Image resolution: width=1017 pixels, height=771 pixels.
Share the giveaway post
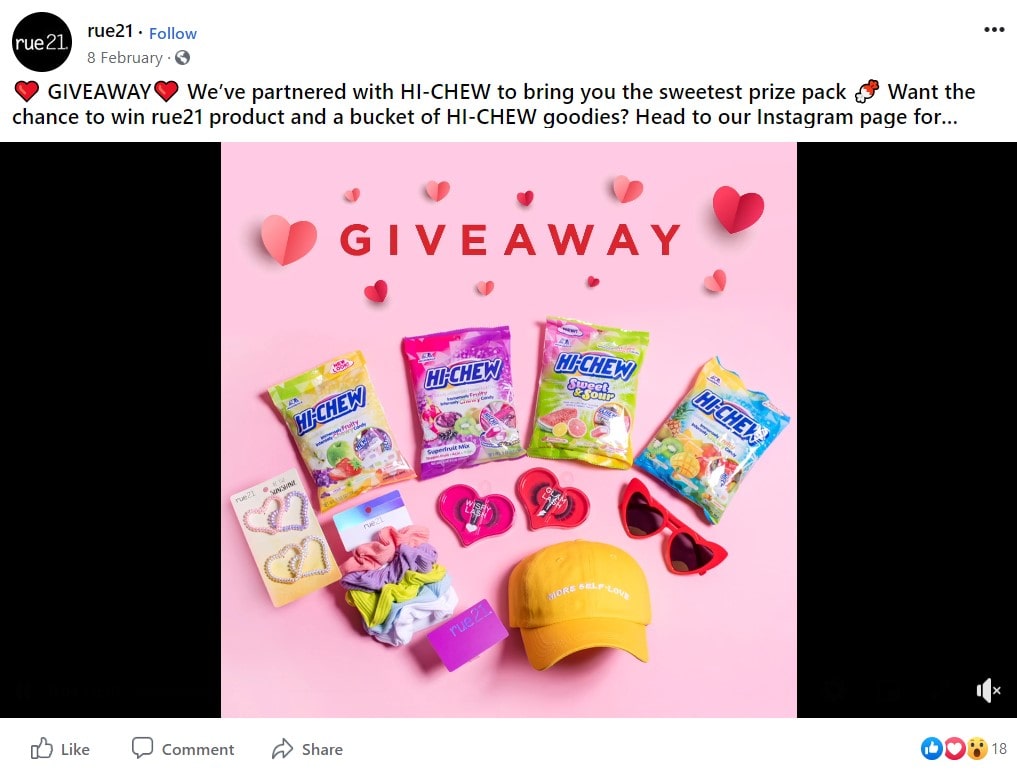click(x=307, y=749)
